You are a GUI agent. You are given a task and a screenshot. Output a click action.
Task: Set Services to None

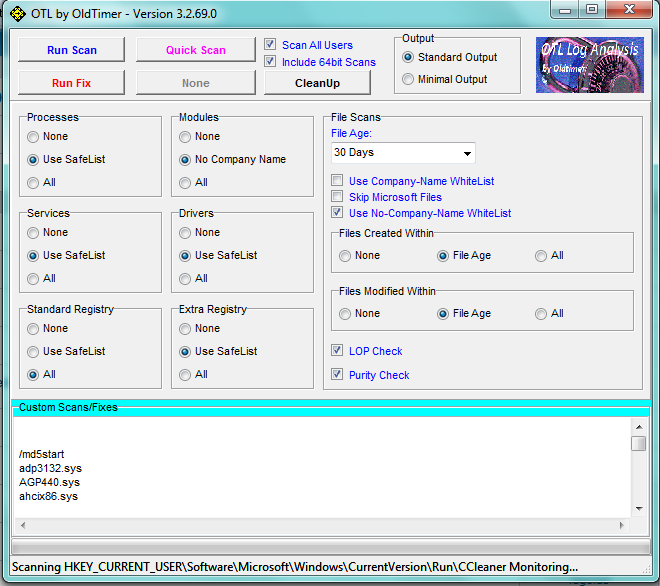[x=33, y=233]
